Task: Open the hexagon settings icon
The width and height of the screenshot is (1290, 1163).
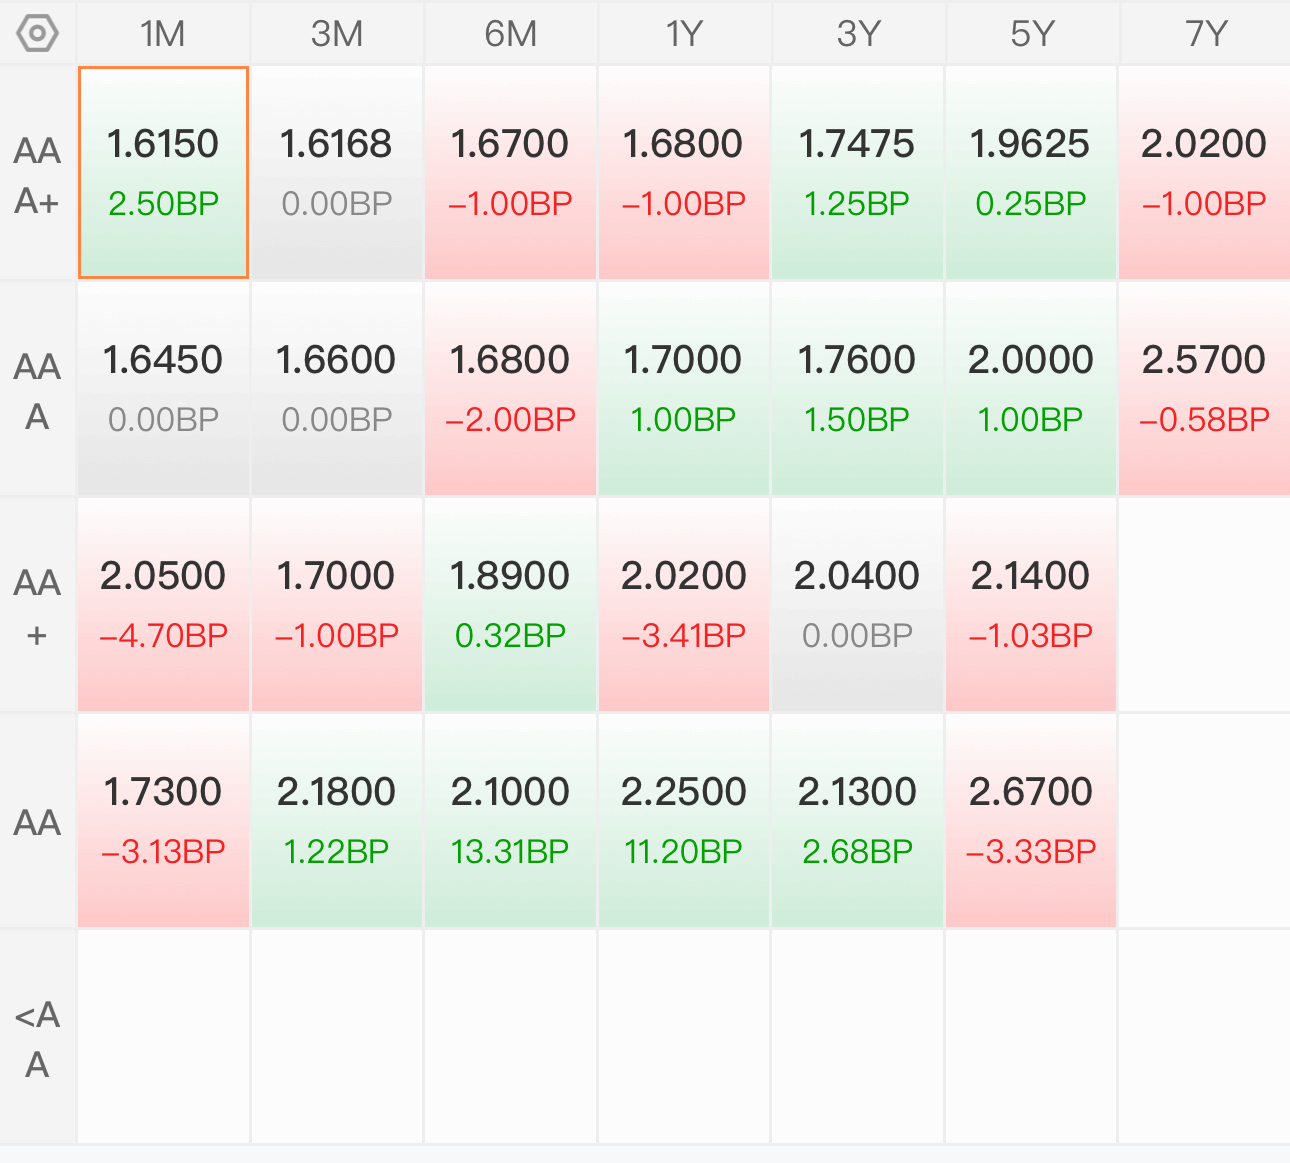Action: [38, 34]
